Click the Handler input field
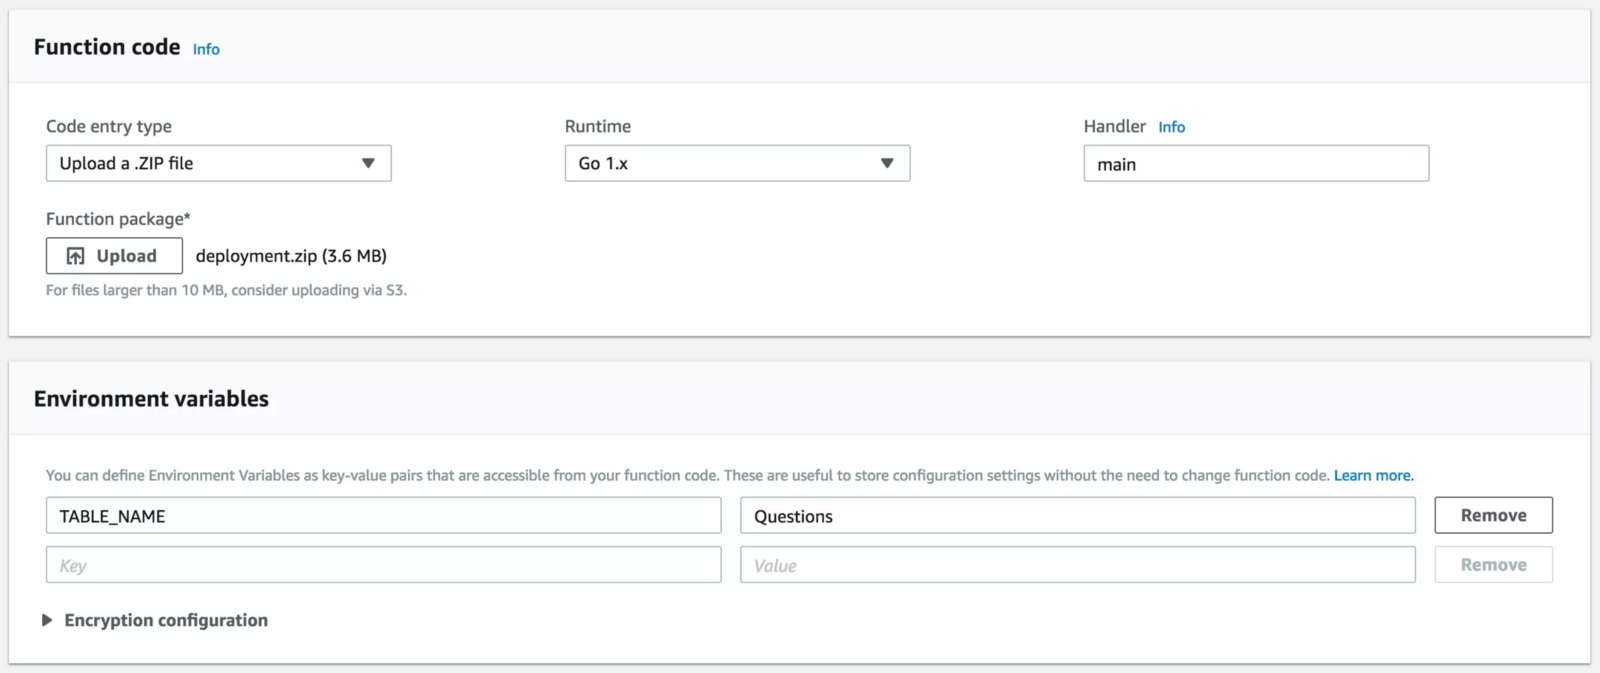Screen dimensions: 1600x673 tap(1255, 164)
